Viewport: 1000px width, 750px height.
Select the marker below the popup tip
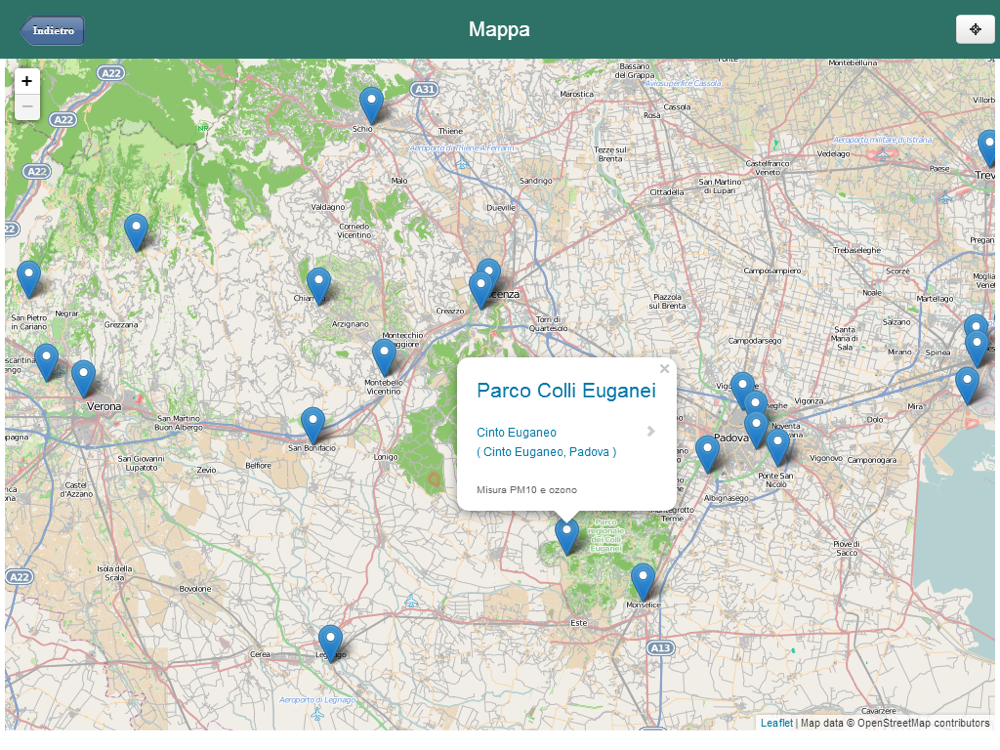coord(566,536)
